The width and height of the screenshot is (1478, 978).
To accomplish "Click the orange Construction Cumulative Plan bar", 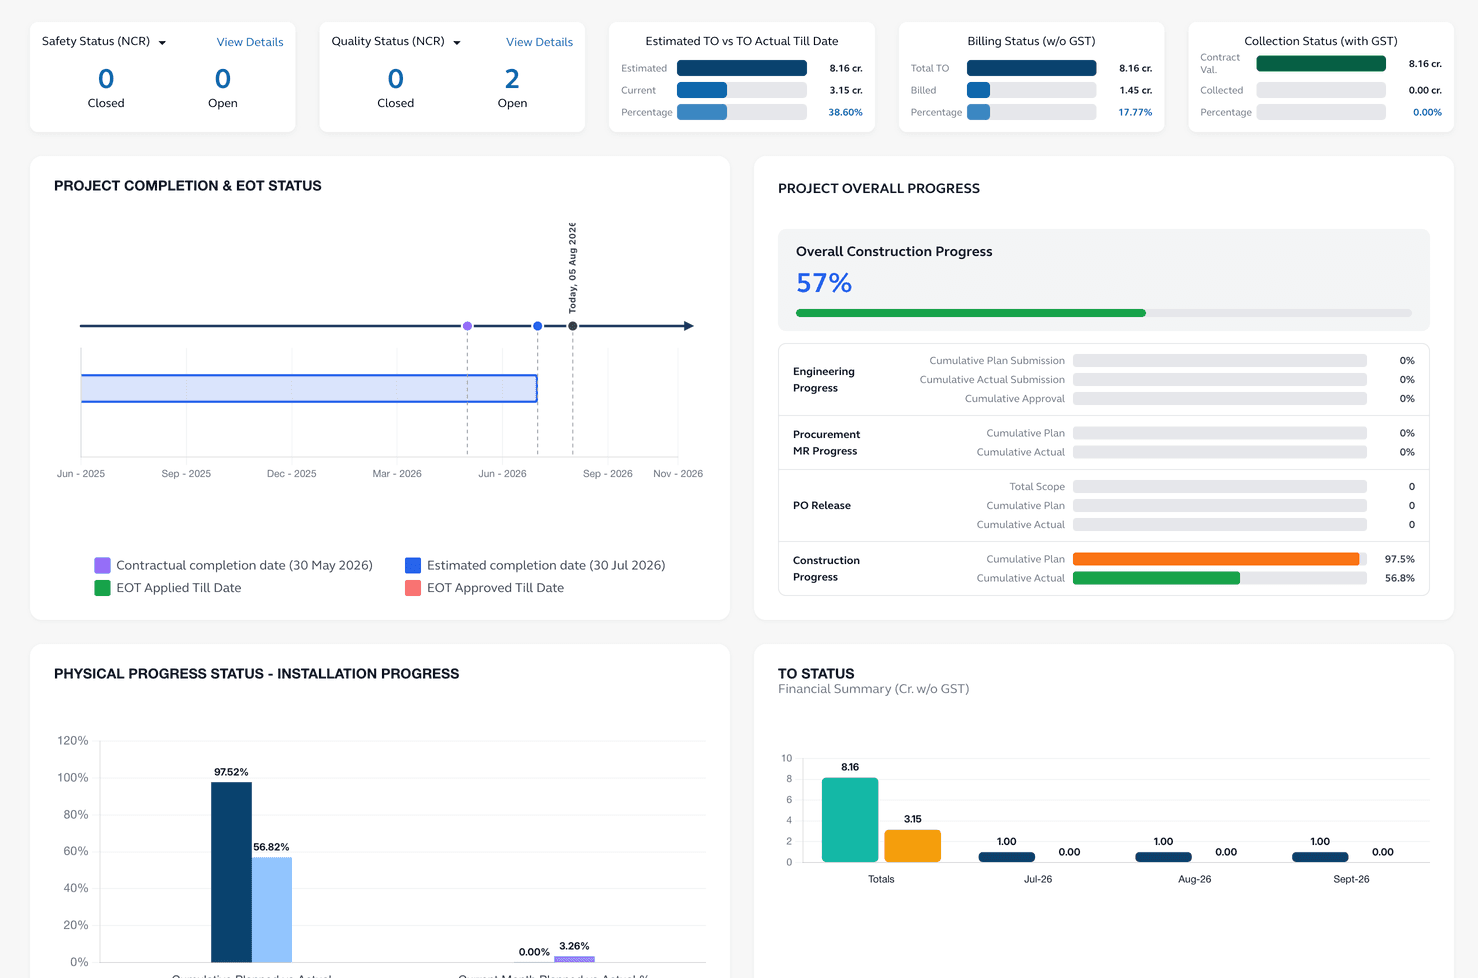I will coord(1216,559).
